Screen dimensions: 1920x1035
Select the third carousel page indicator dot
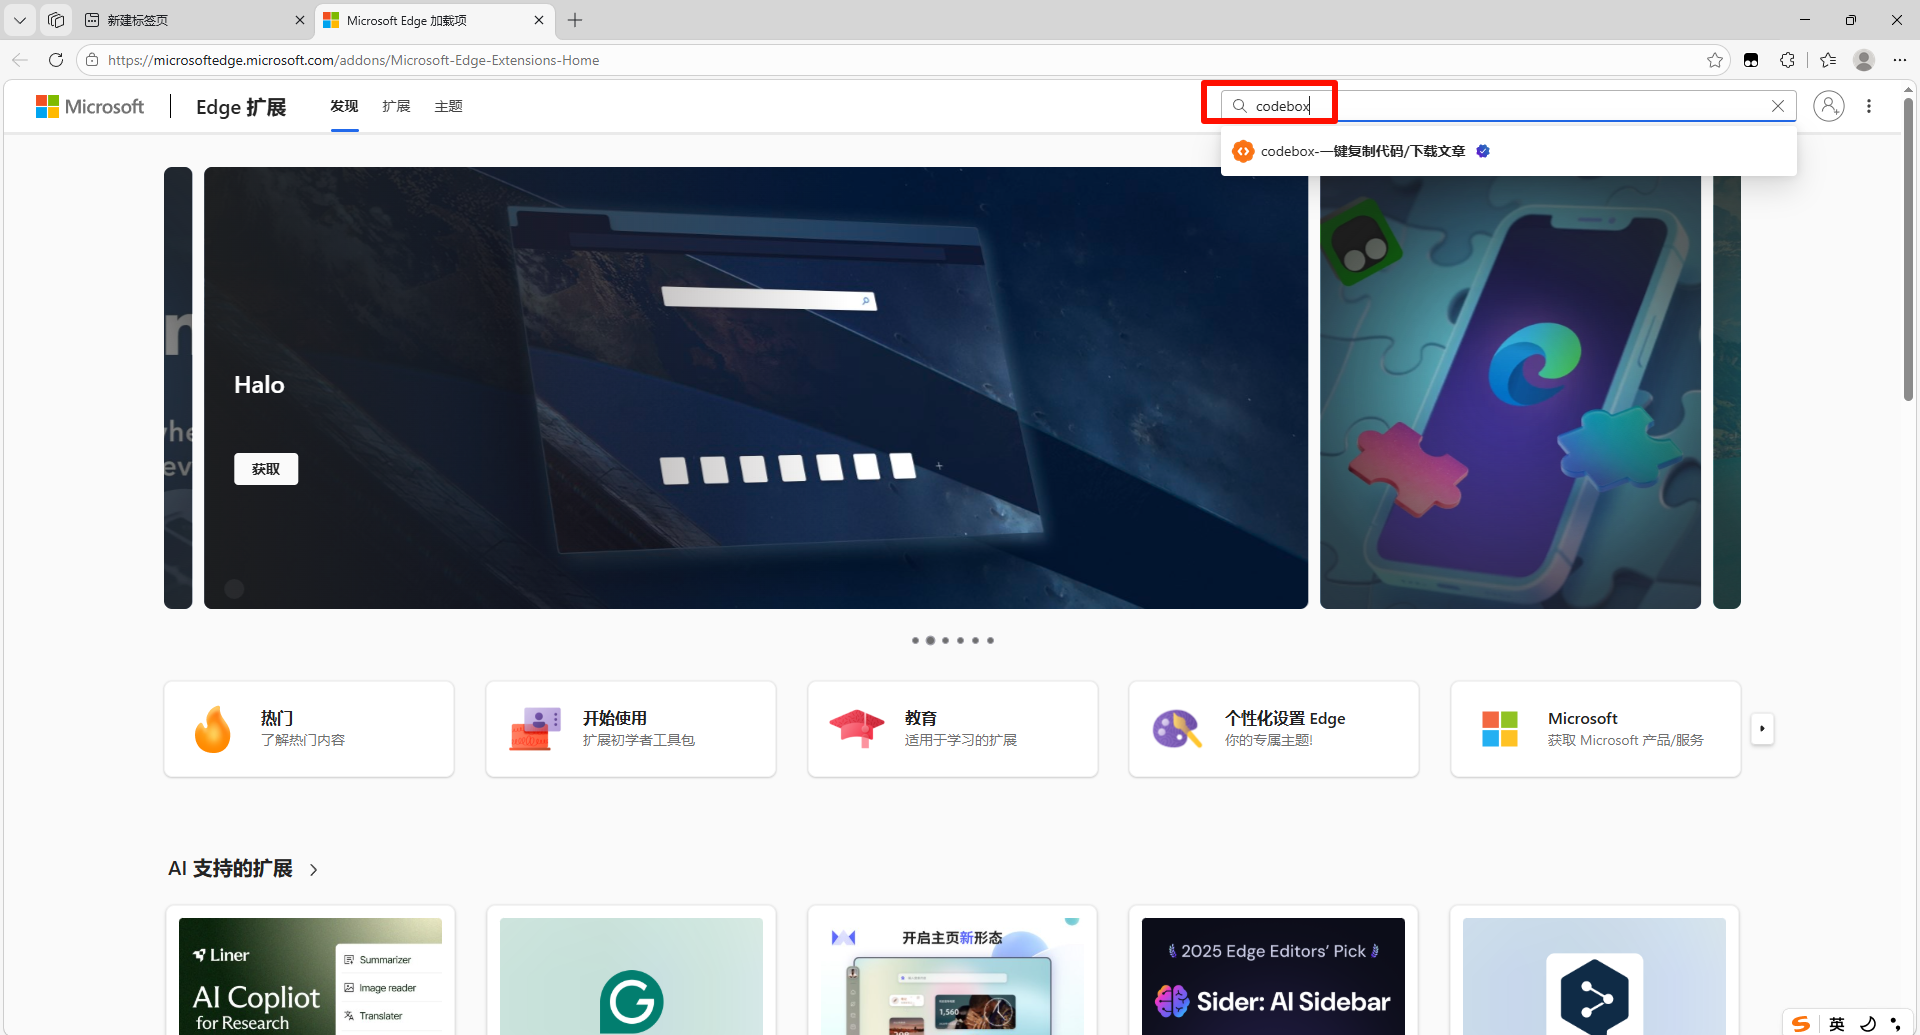(x=945, y=640)
